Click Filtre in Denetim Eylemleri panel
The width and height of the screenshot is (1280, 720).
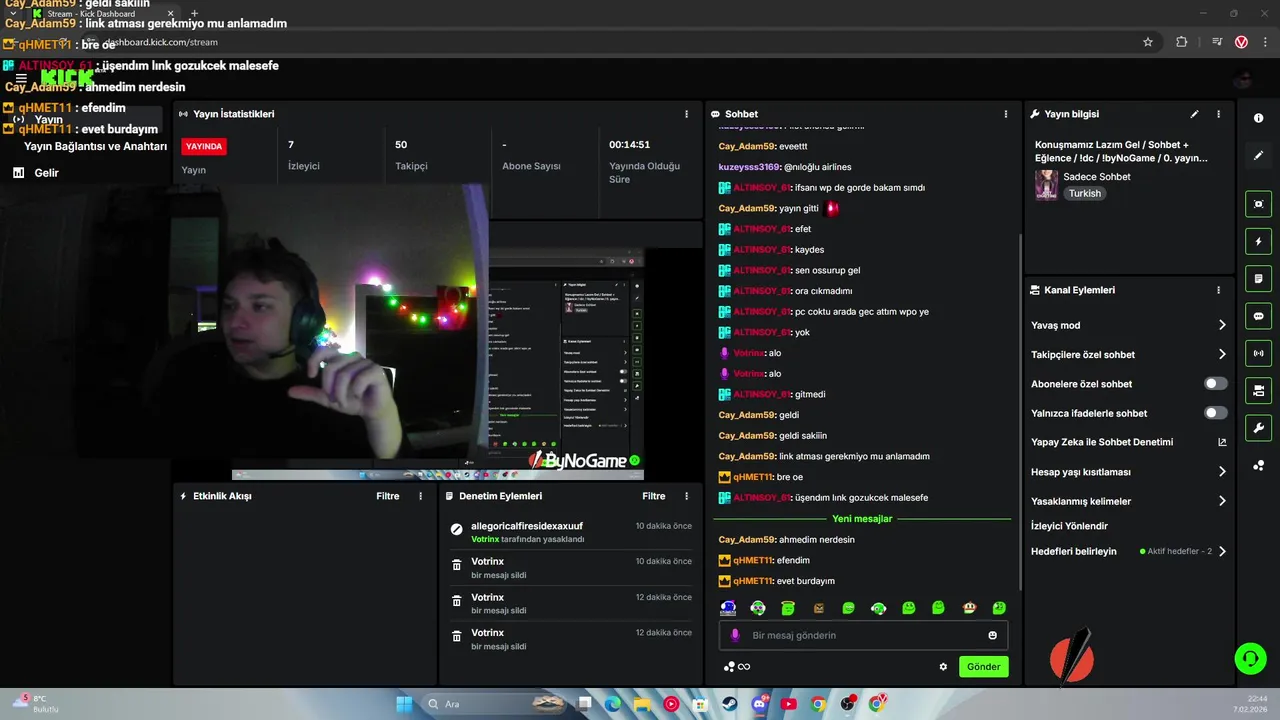pos(654,496)
